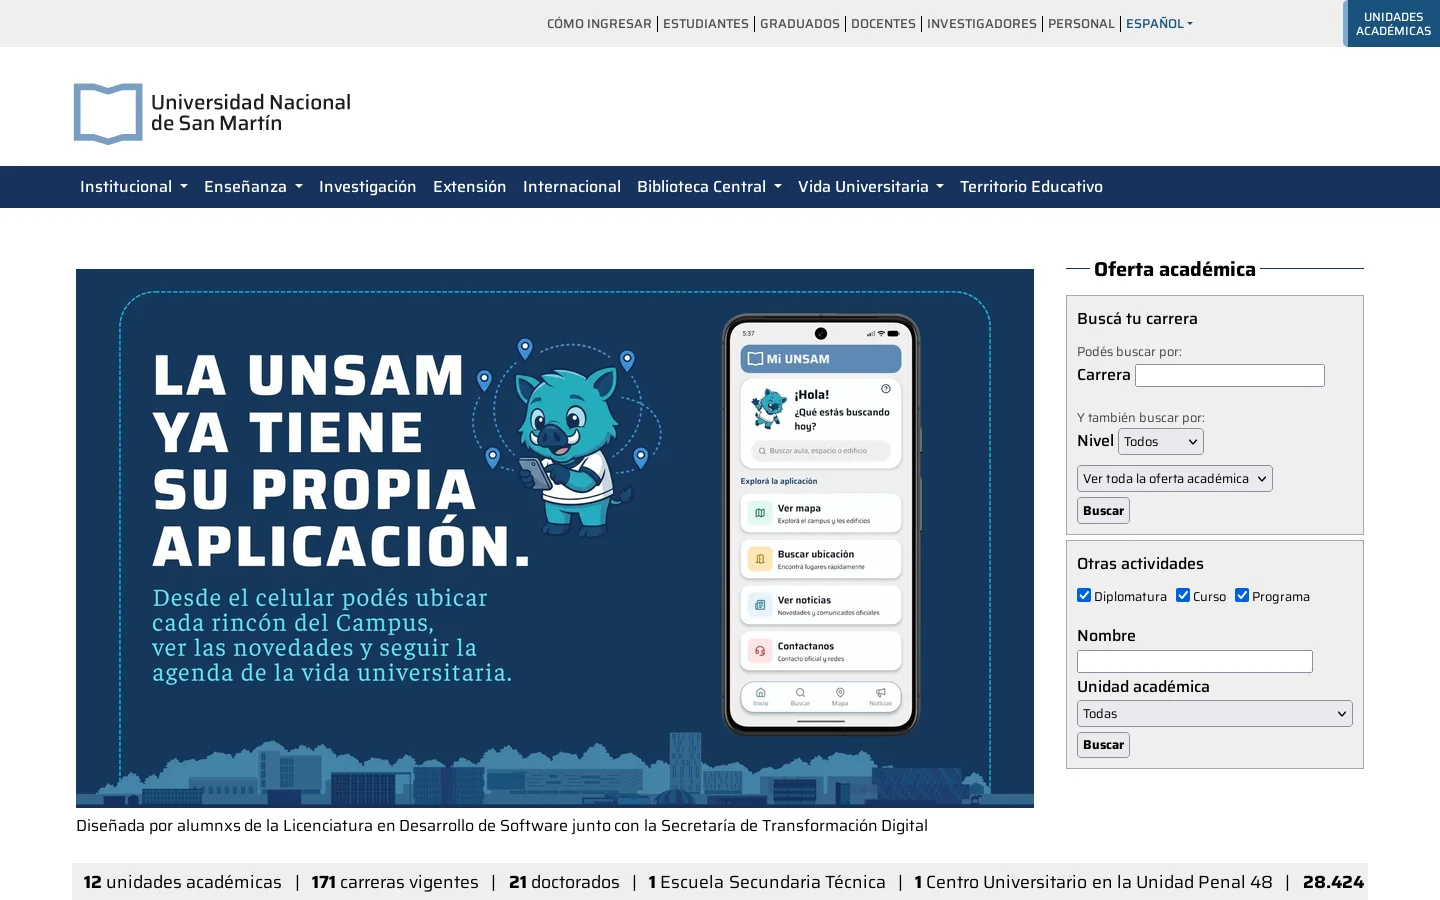Click the '171 carreras vigentes' statistic
This screenshot has width=1440, height=900.
click(x=395, y=882)
